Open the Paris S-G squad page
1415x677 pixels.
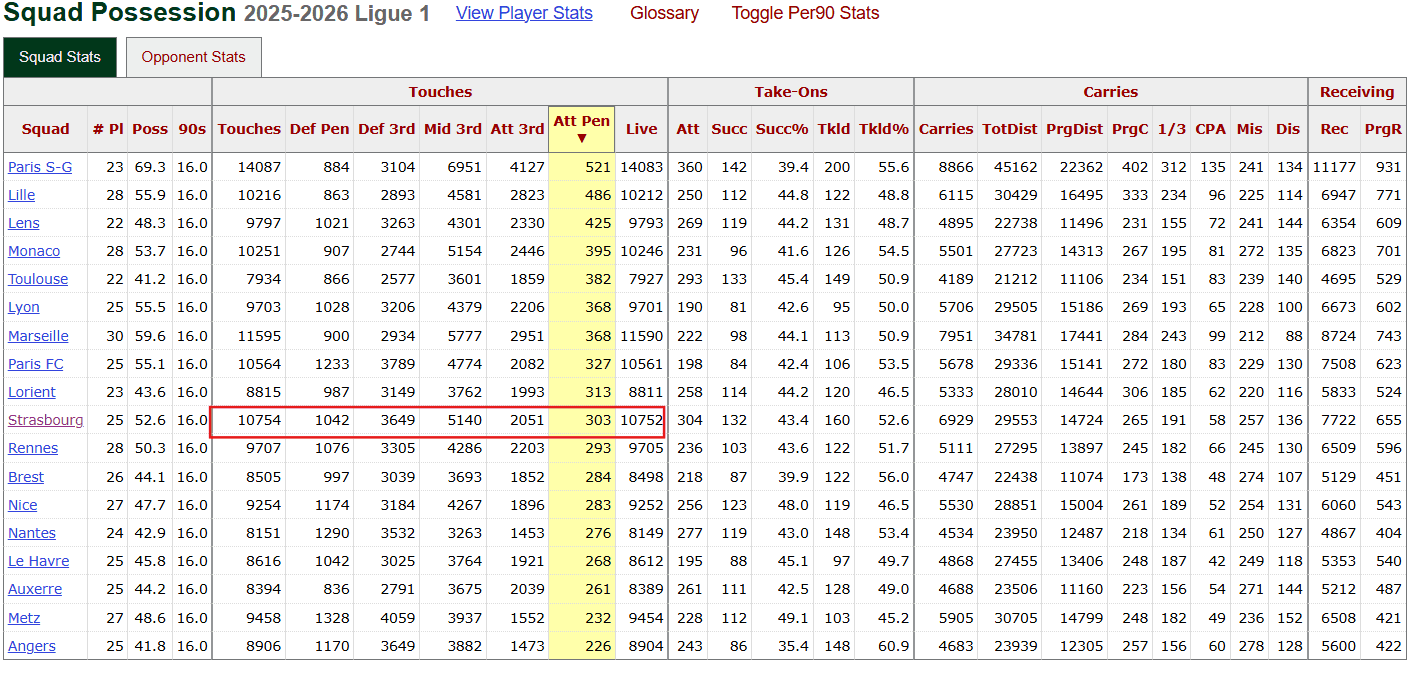click(x=40, y=167)
